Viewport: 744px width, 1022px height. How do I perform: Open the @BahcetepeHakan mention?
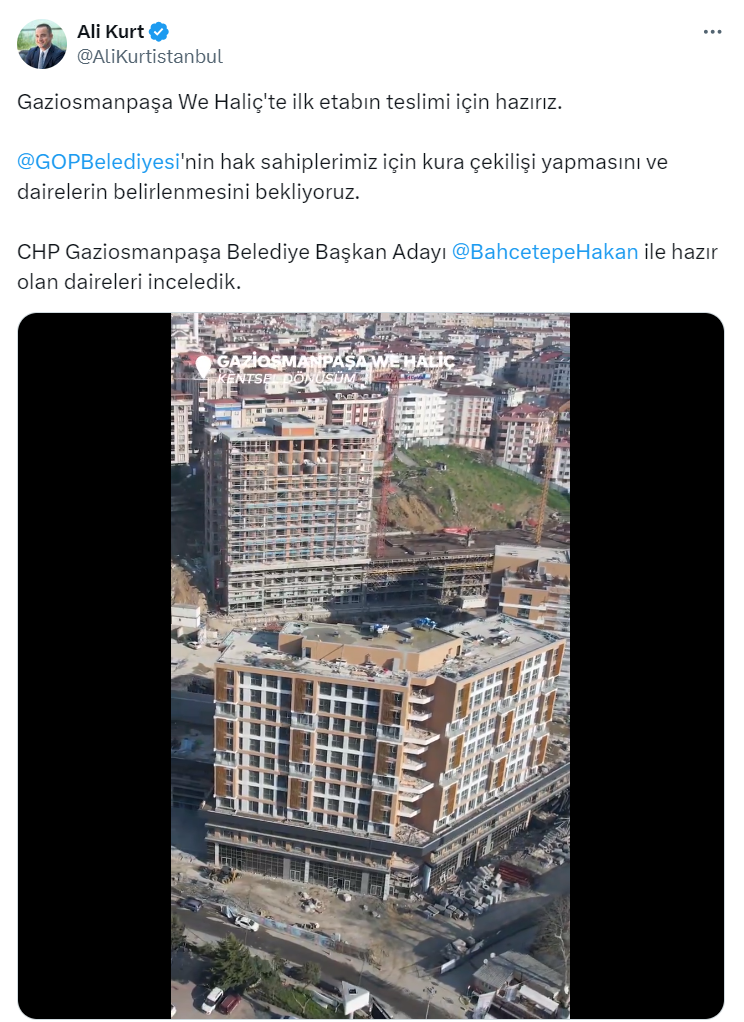coord(544,252)
